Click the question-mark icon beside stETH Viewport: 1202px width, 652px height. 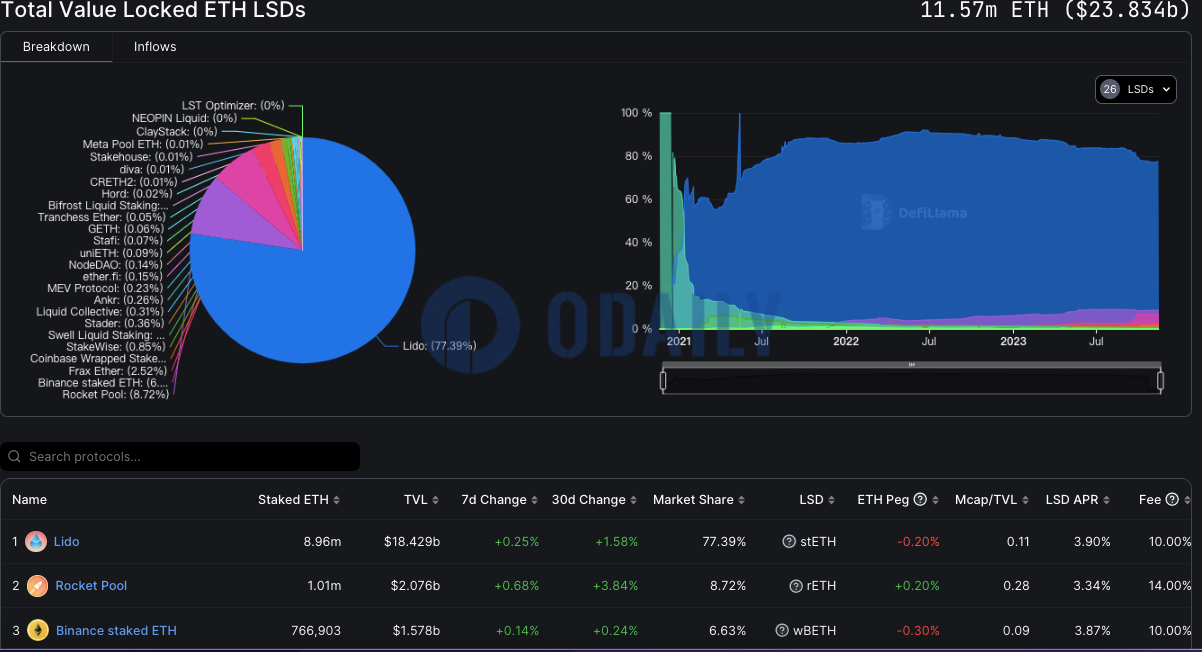789,542
